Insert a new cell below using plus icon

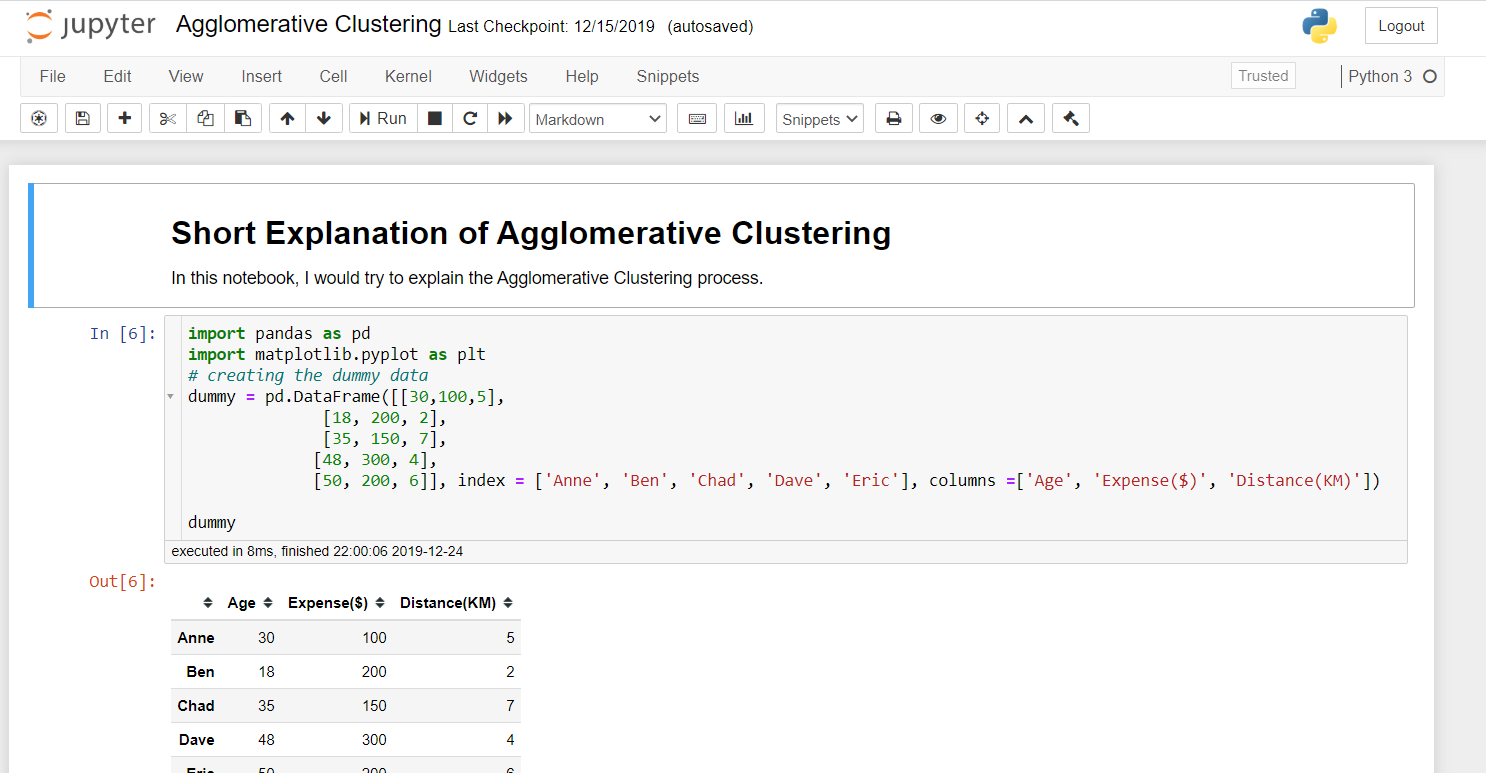pos(124,118)
